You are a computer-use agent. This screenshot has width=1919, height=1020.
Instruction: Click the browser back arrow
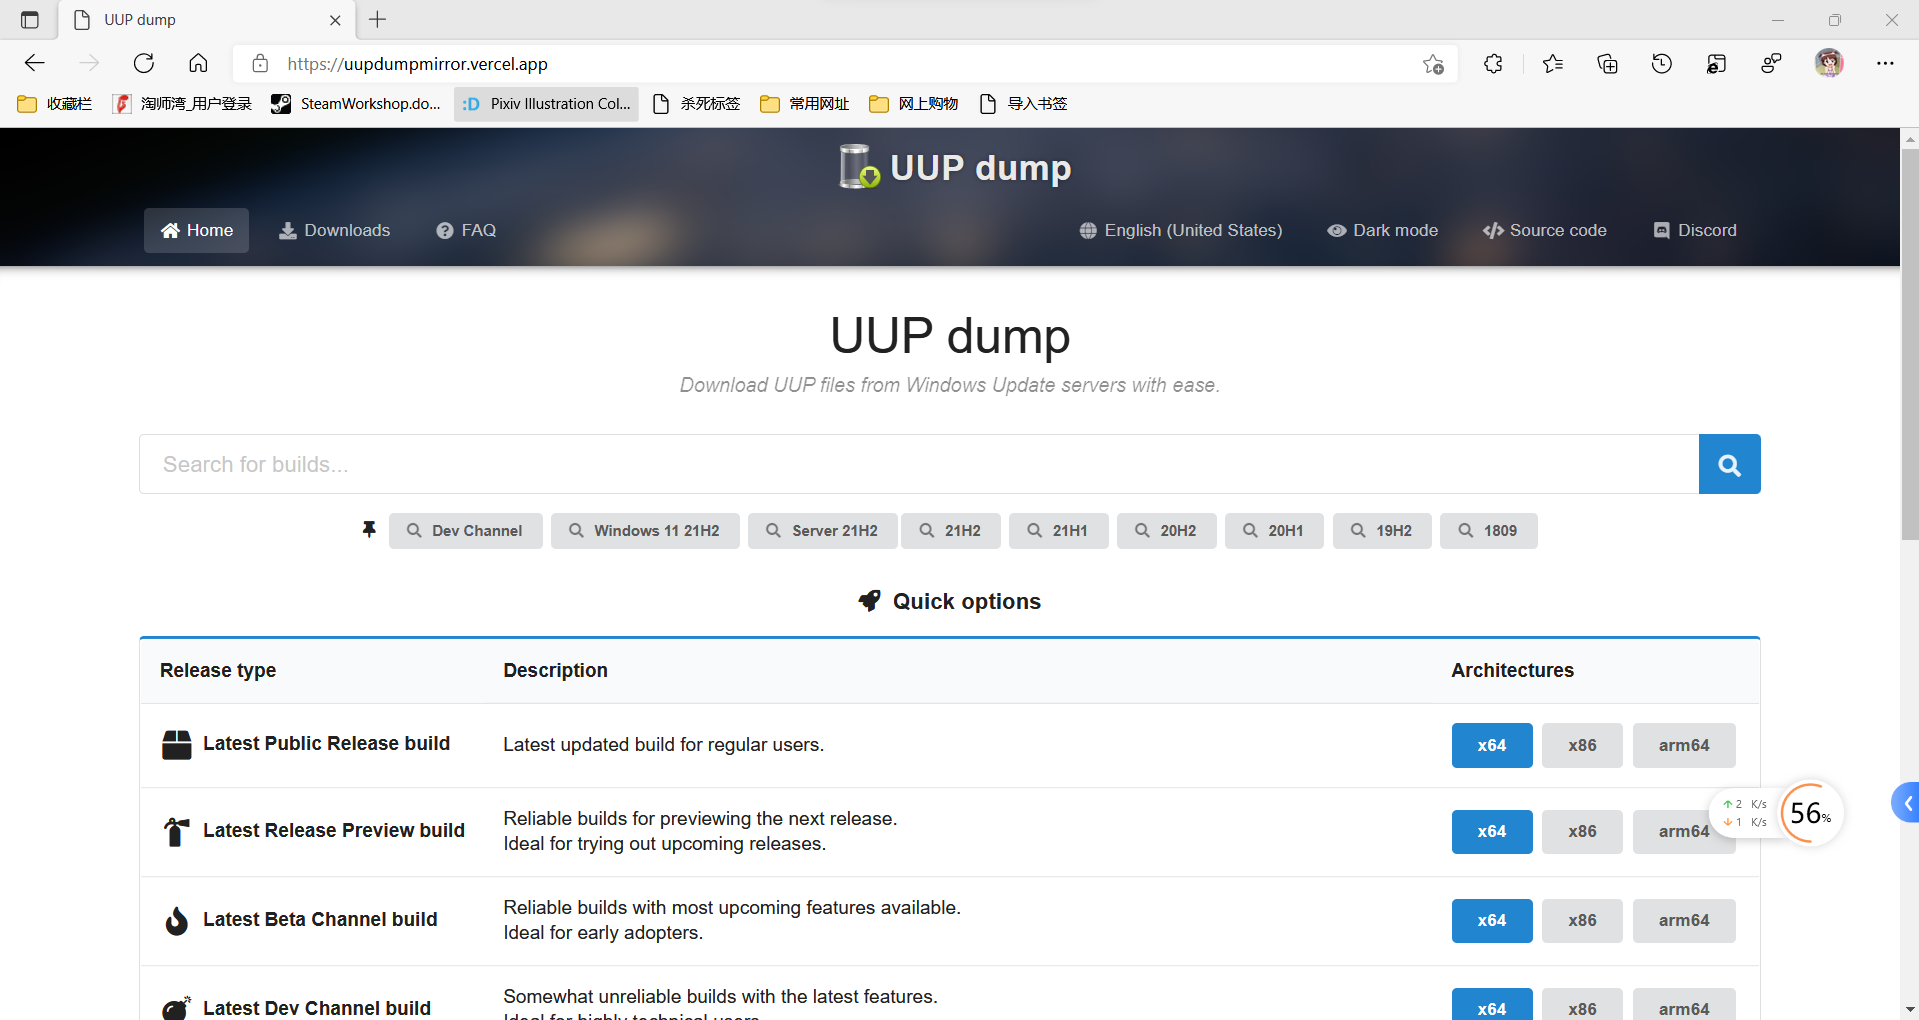pyautogui.click(x=35, y=63)
